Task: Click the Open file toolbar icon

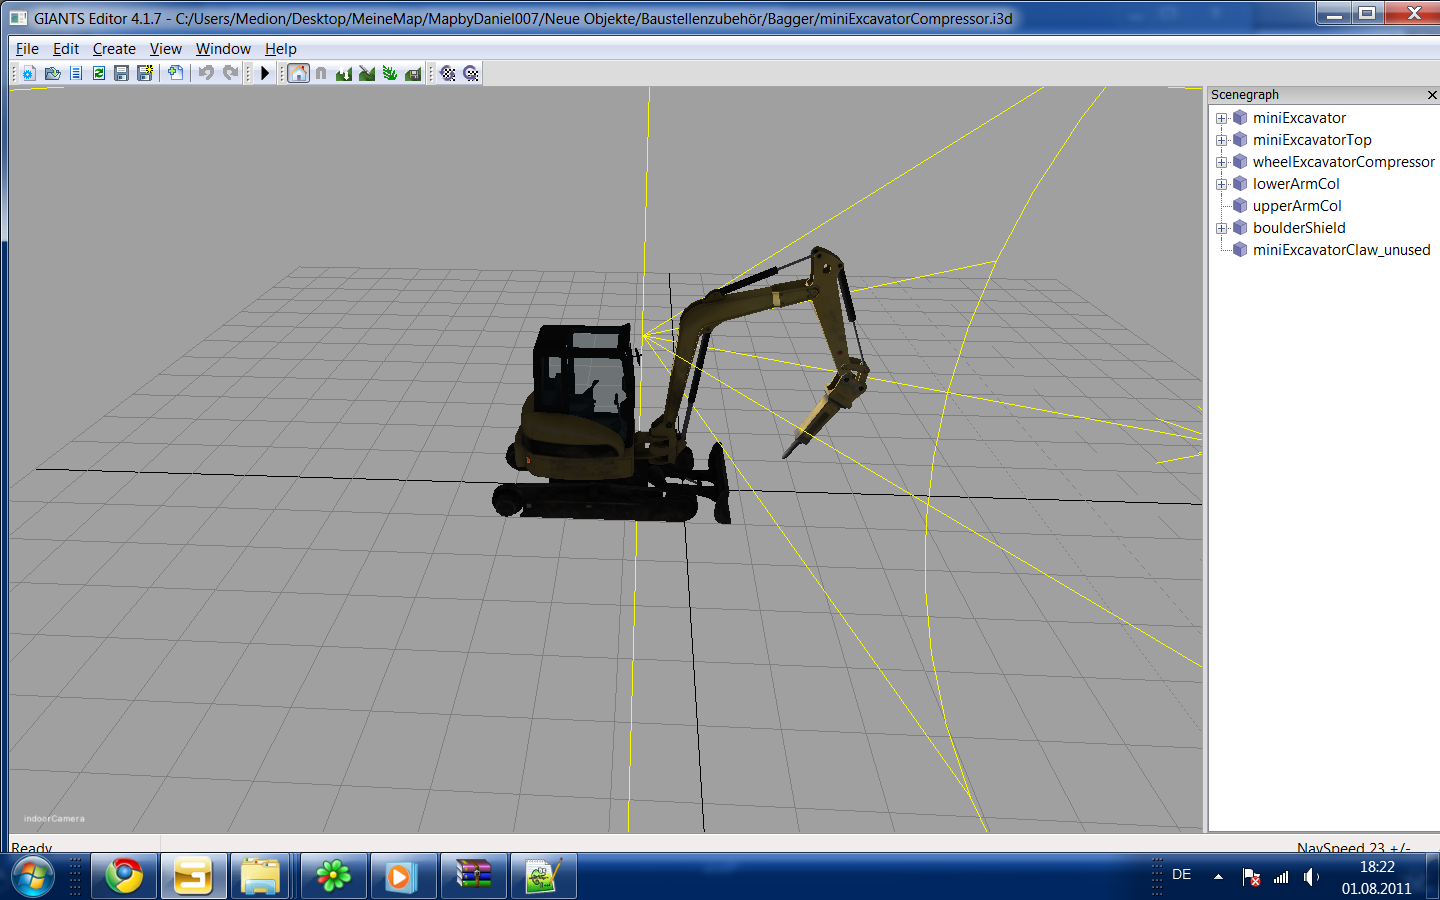Action: [x=53, y=73]
